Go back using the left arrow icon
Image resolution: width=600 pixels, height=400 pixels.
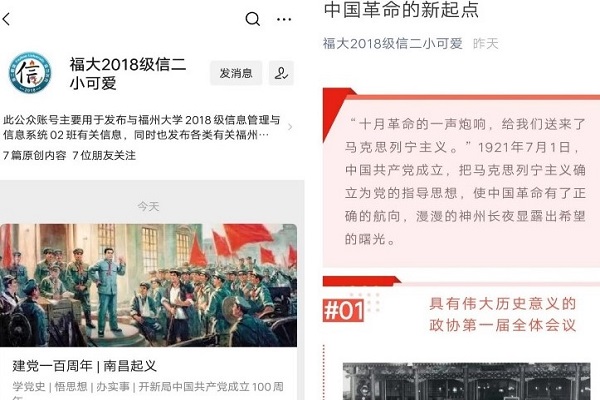pos(6,19)
